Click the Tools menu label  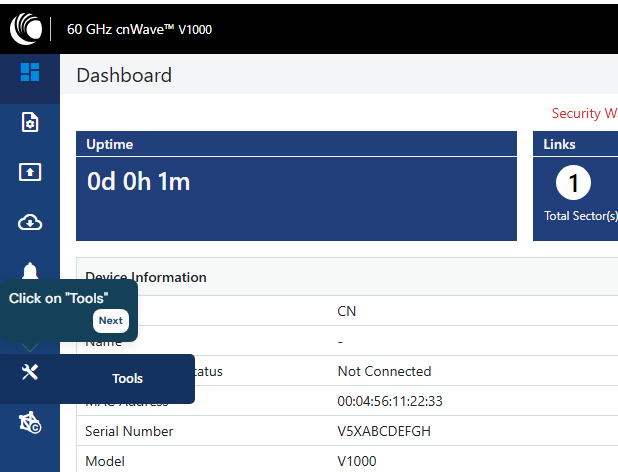tap(127, 379)
